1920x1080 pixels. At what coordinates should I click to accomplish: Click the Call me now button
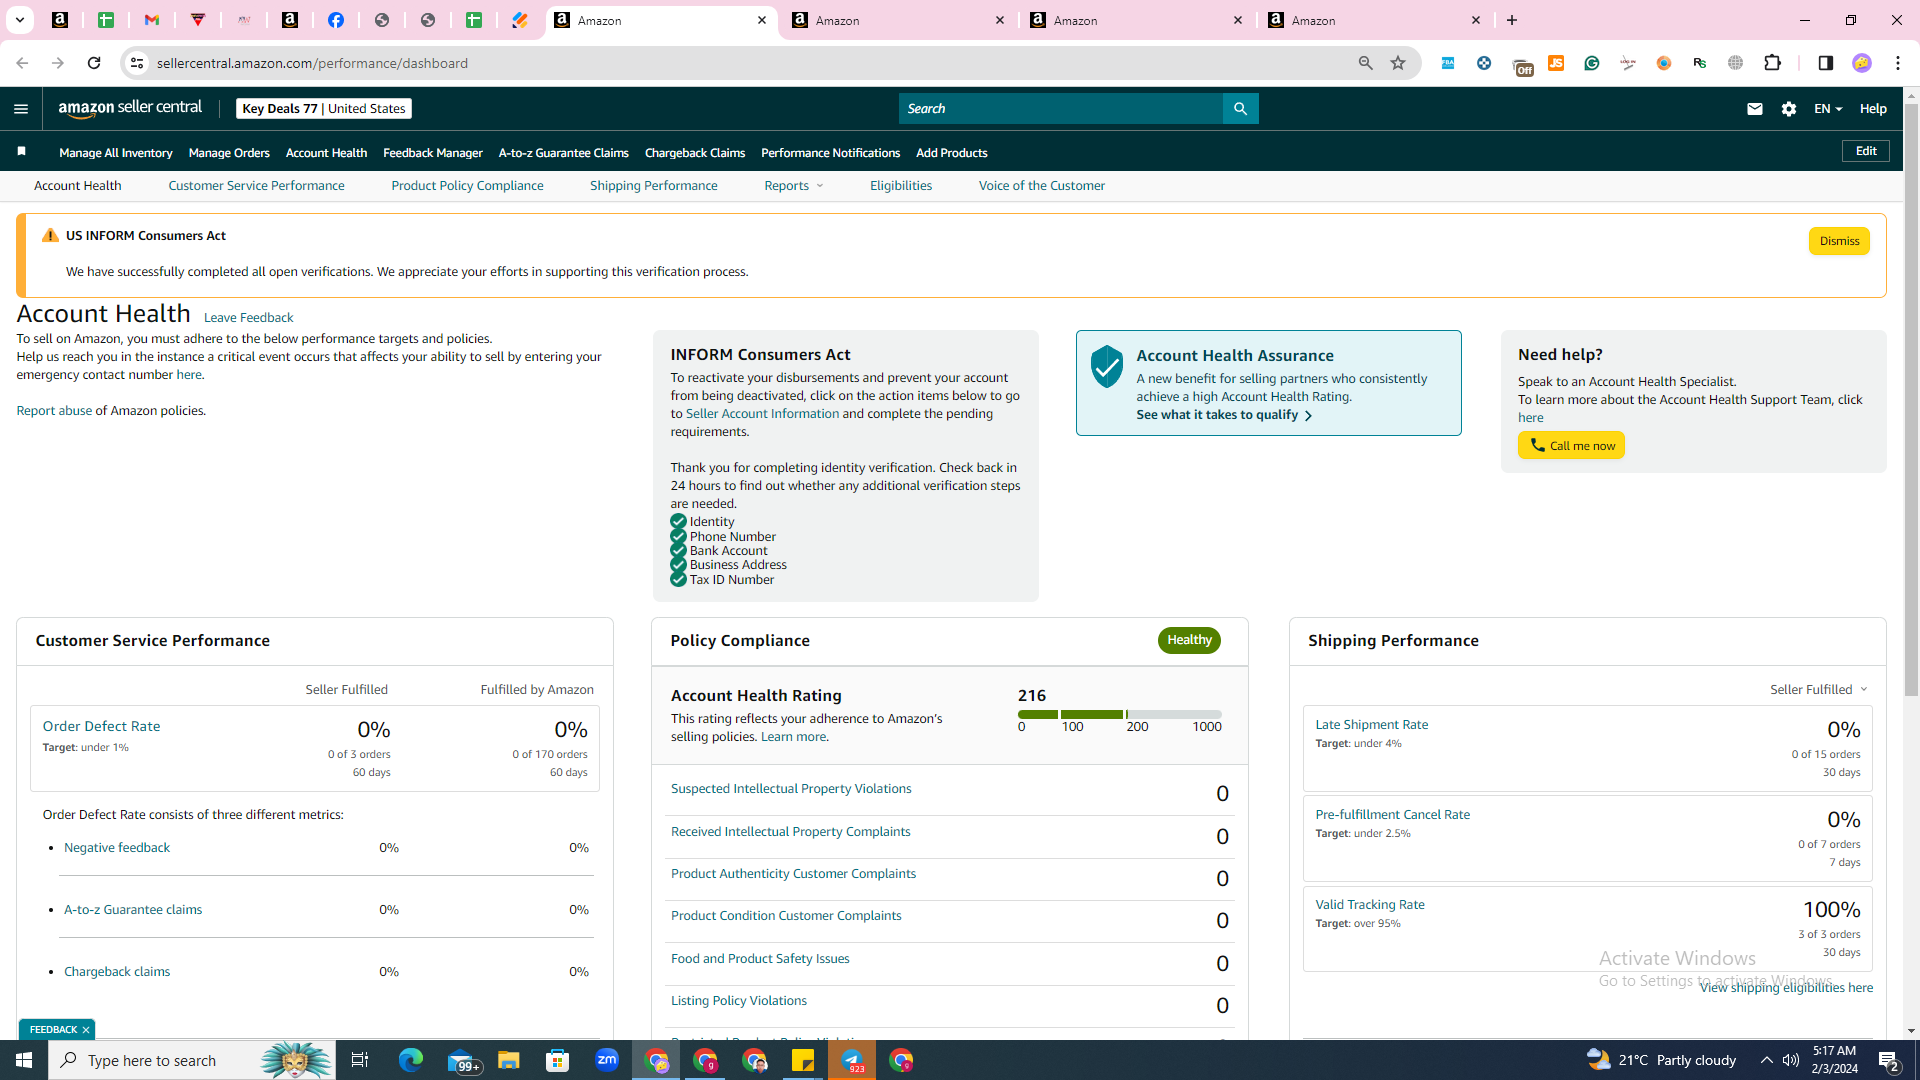(x=1571, y=446)
